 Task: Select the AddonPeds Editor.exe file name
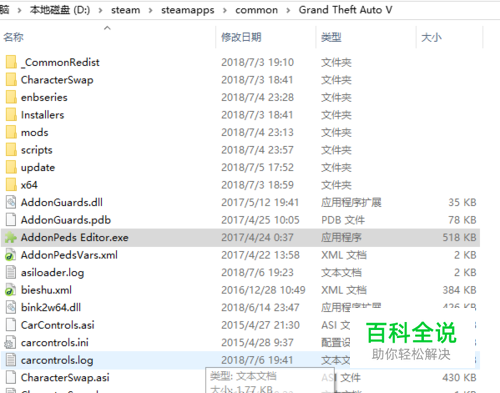pyautogui.click(x=74, y=237)
